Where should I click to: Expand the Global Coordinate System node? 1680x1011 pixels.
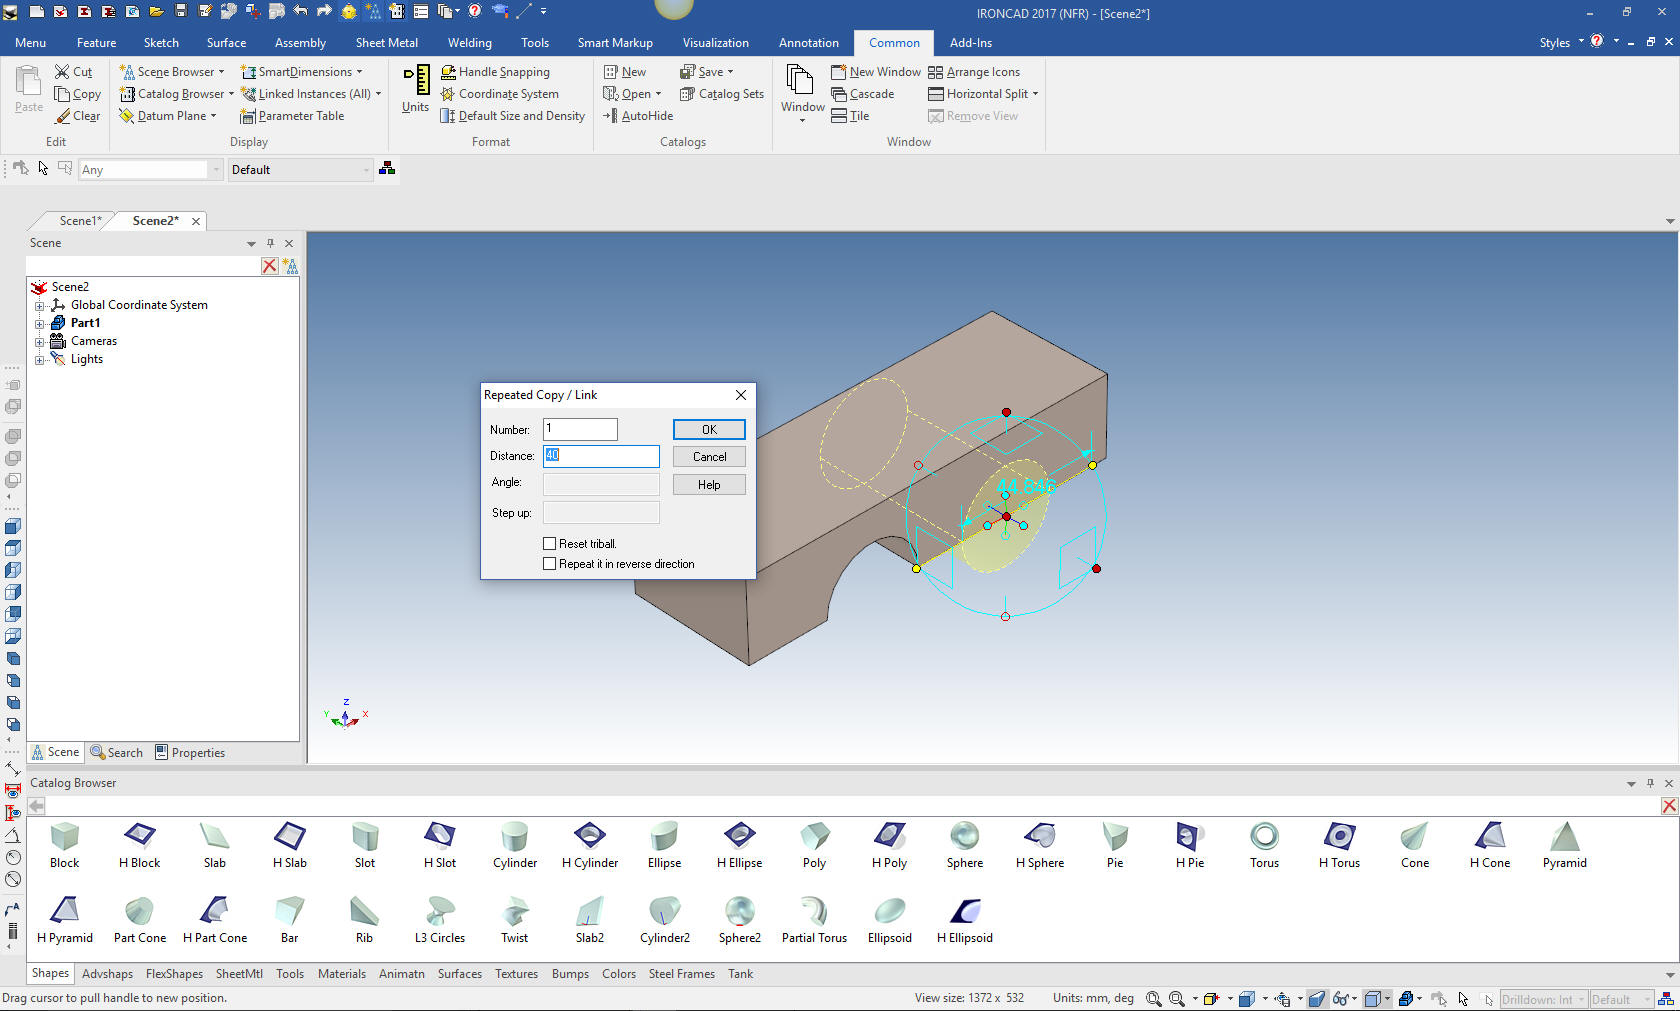click(39, 305)
